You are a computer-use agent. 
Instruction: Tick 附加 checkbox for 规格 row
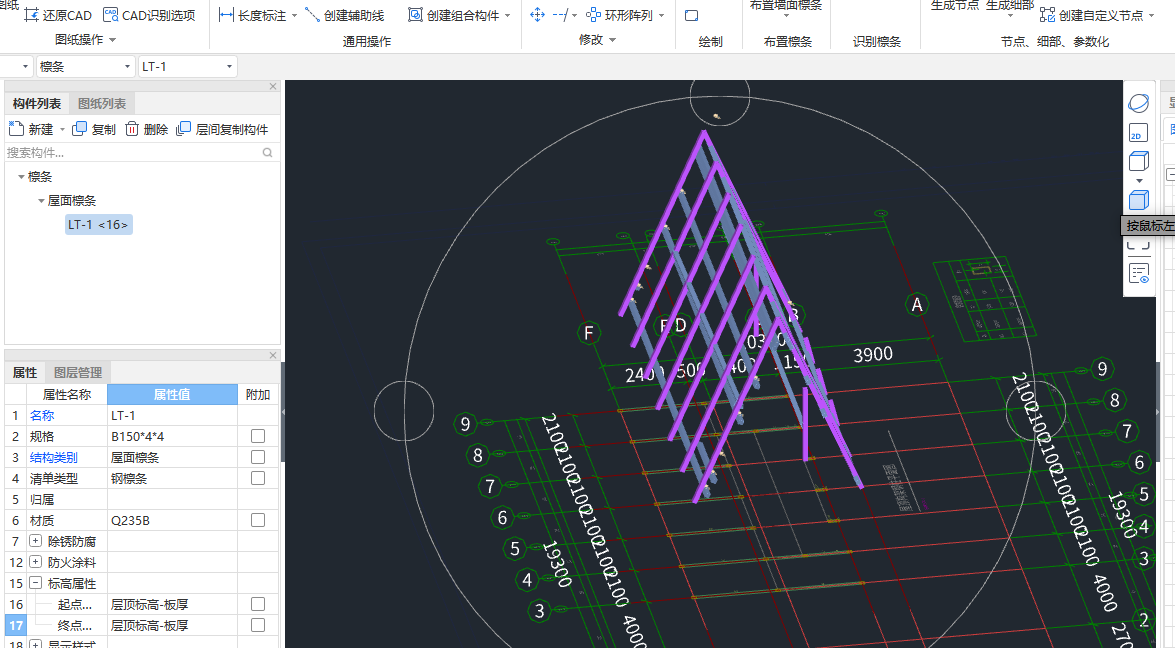258,436
